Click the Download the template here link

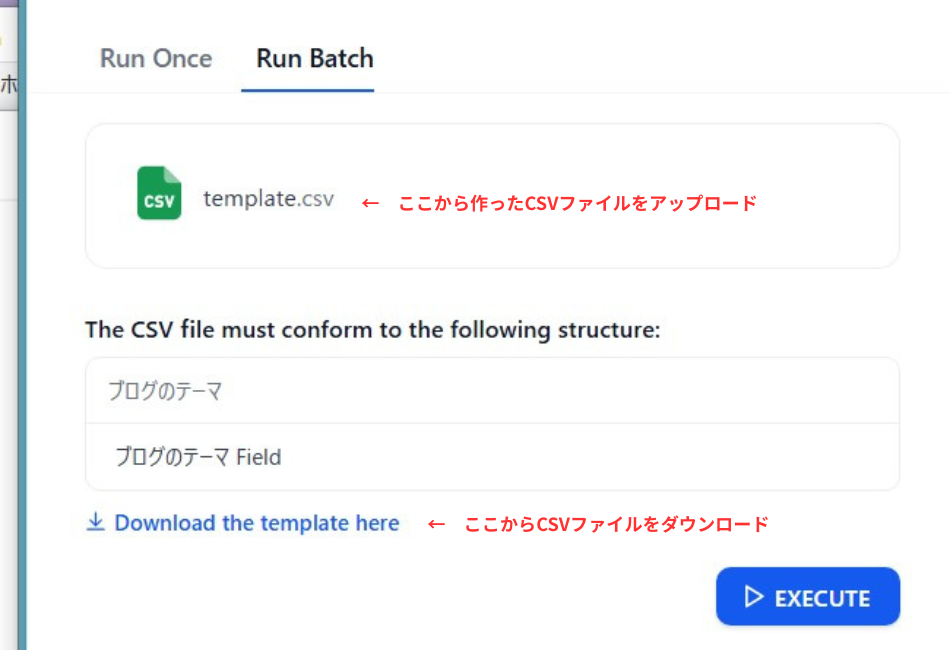(257, 522)
